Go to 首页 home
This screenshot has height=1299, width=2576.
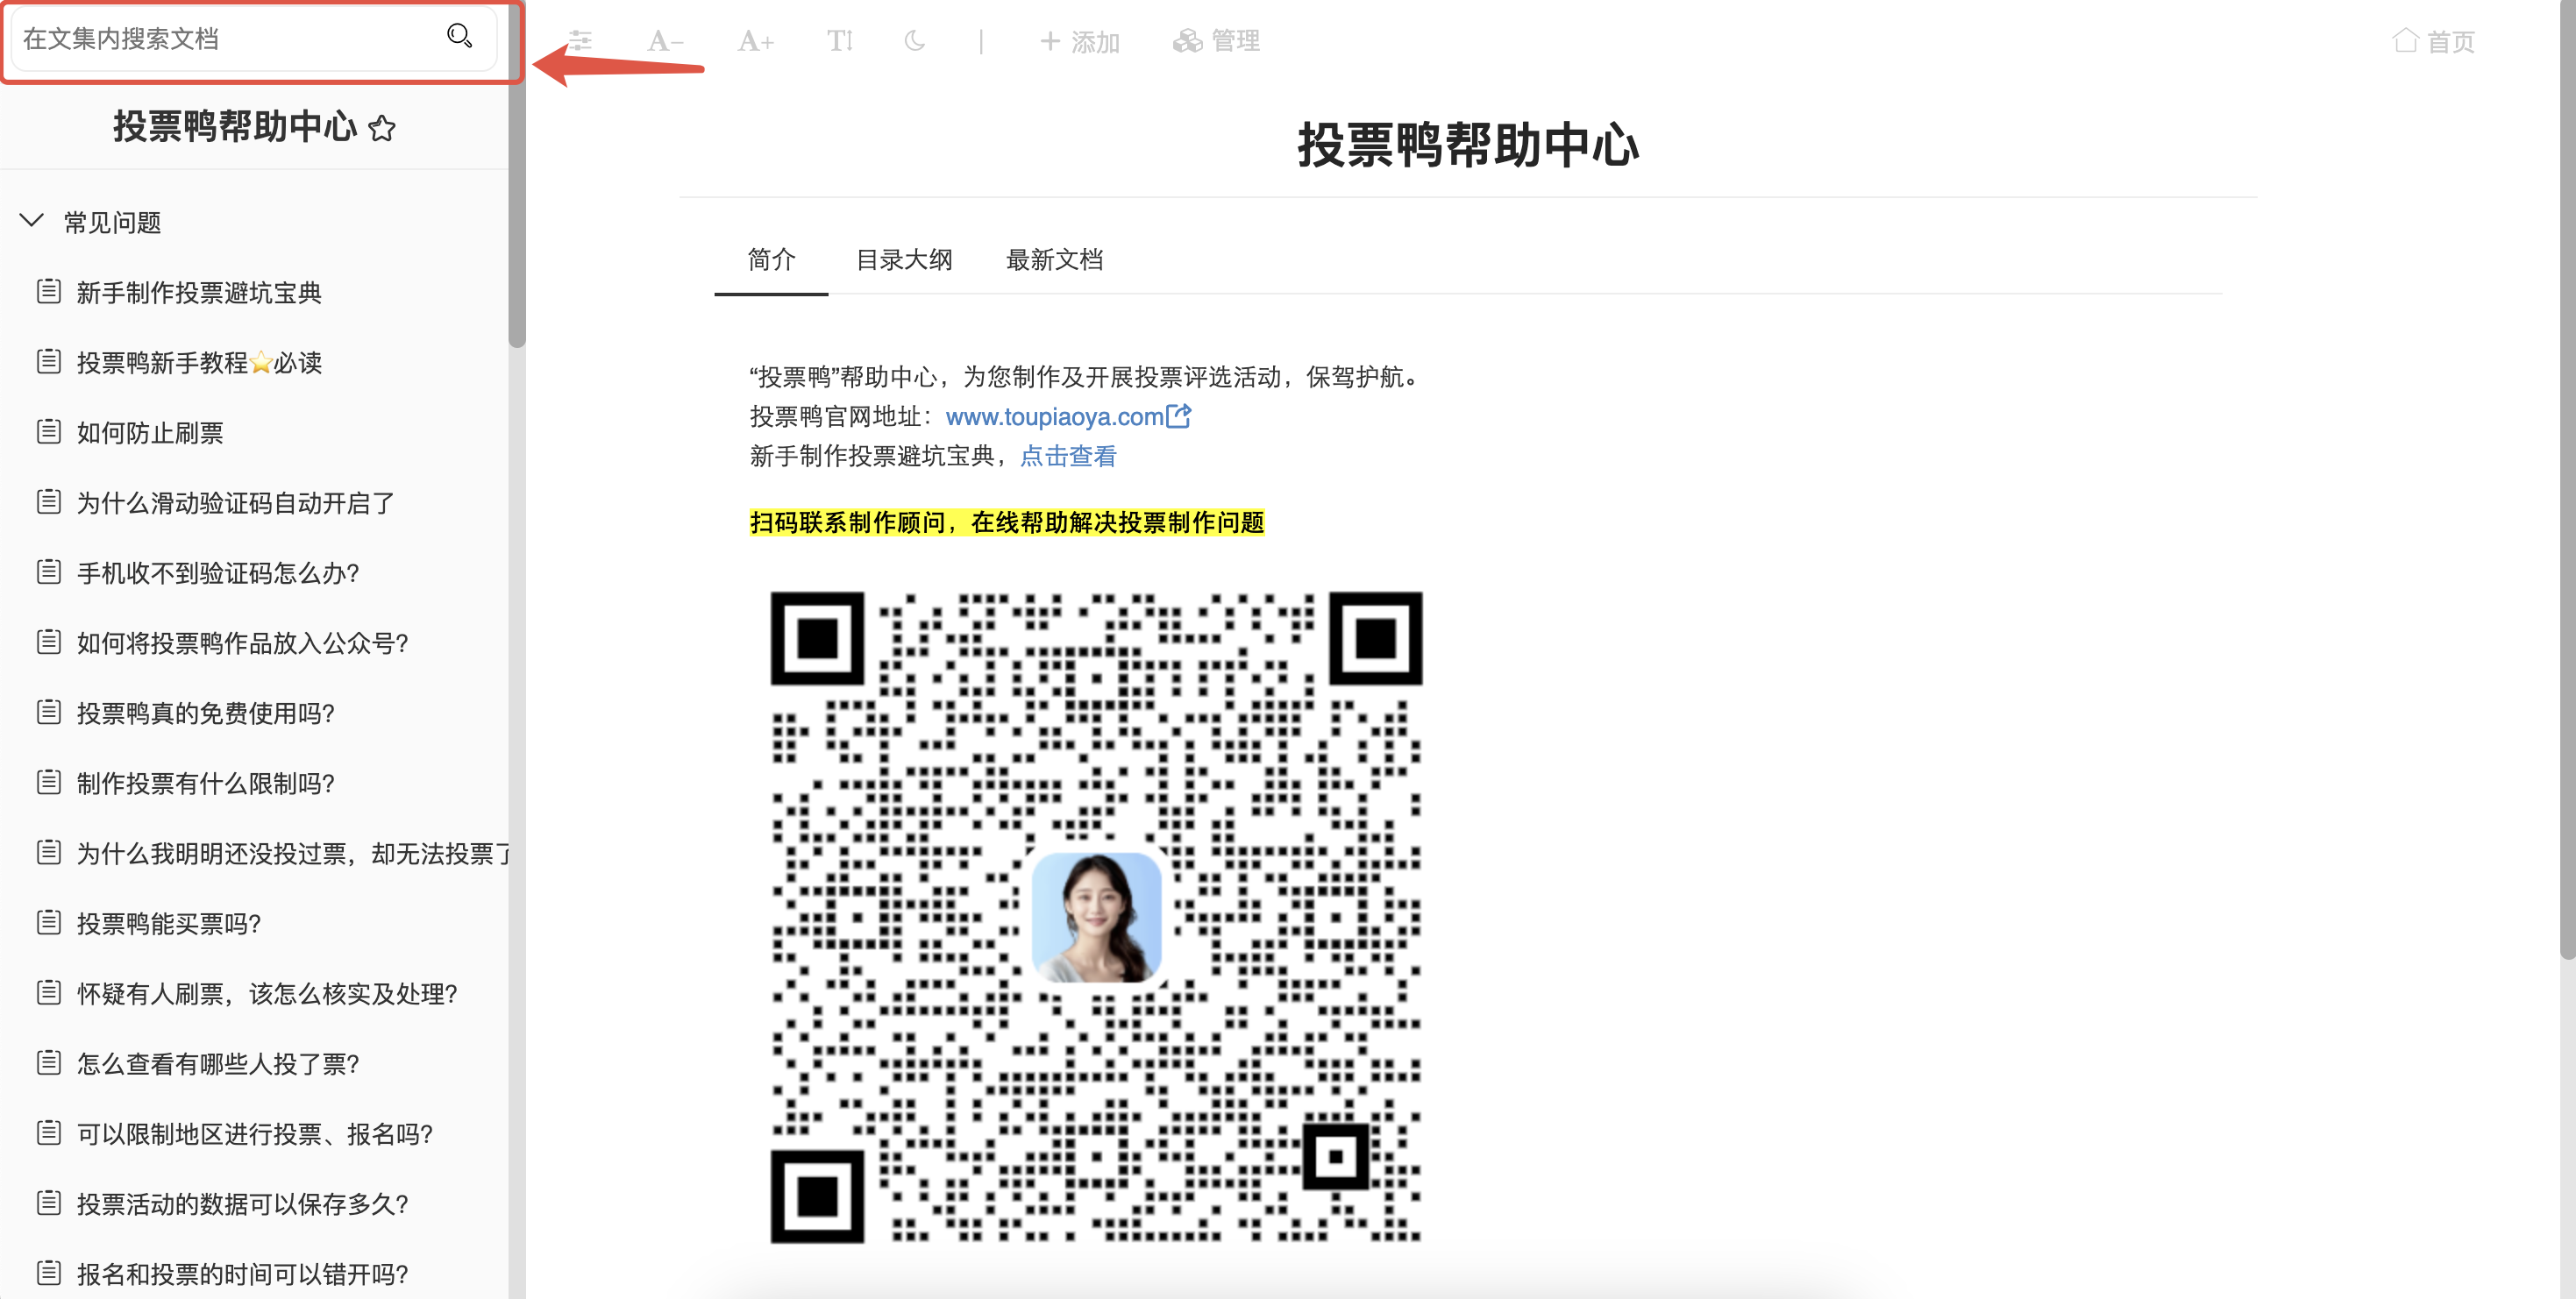(x=2434, y=41)
